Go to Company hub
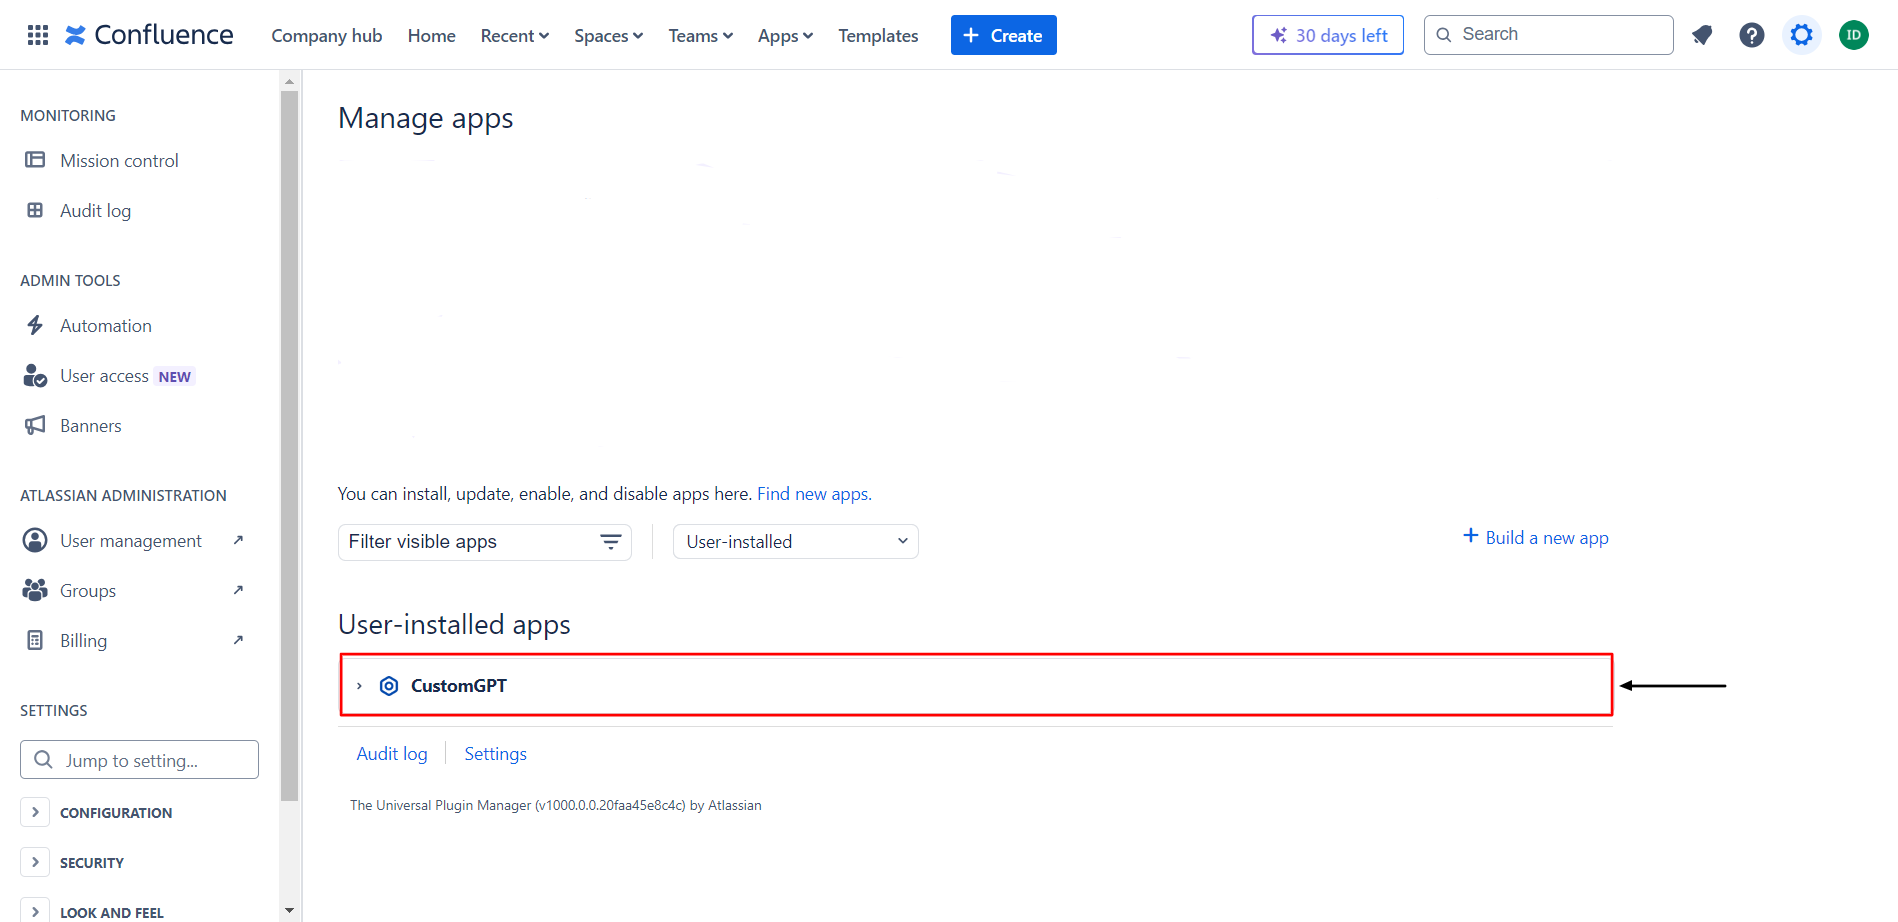Screen dimensions: 1898x922 click(x=327, y=35)
